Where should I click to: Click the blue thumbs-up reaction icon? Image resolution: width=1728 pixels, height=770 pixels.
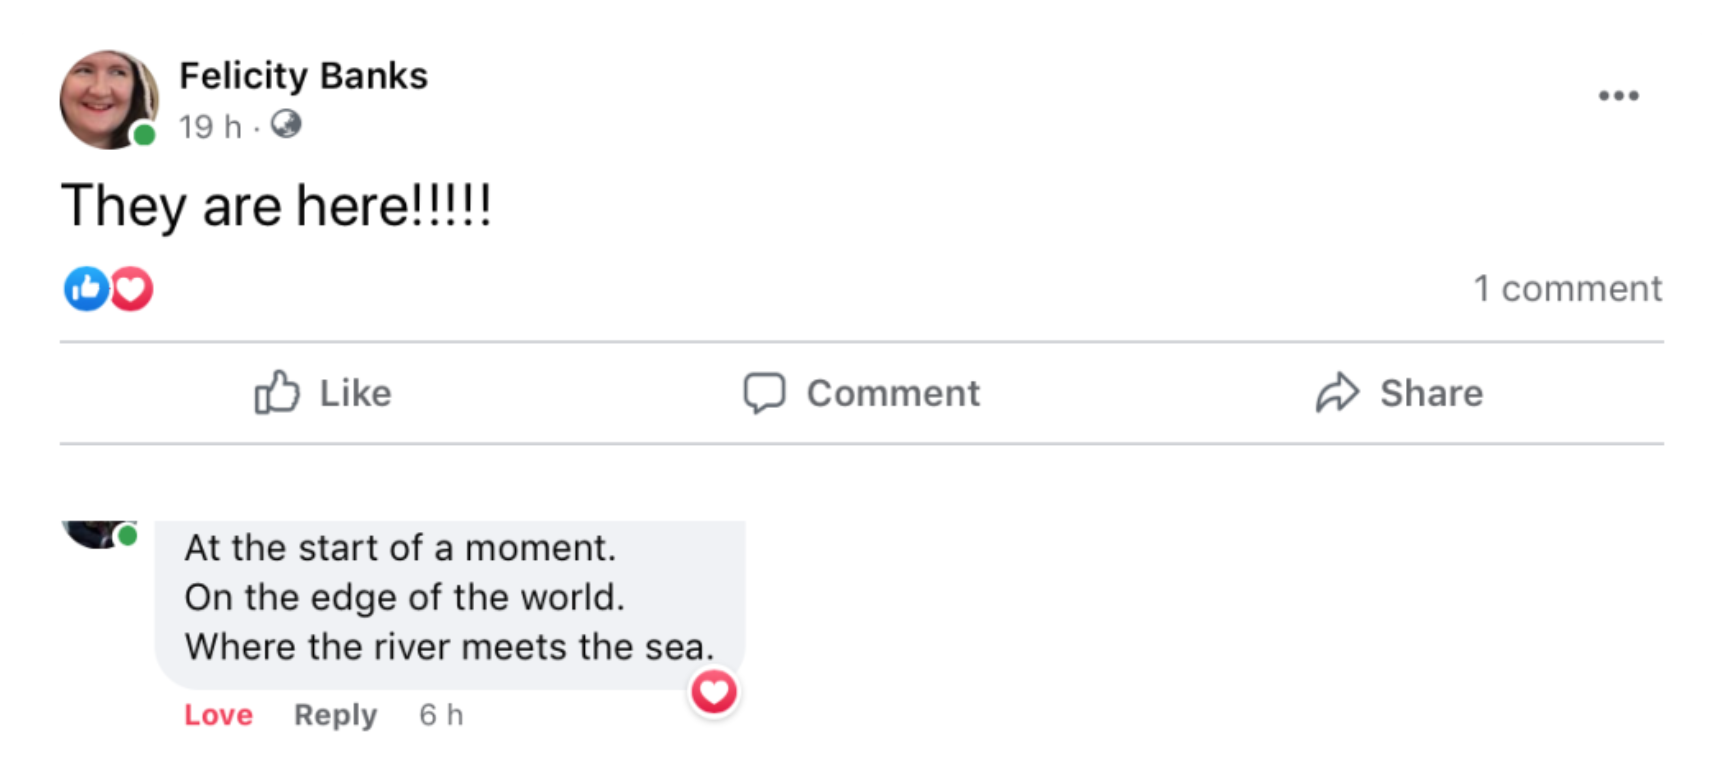tap(86, 289)
